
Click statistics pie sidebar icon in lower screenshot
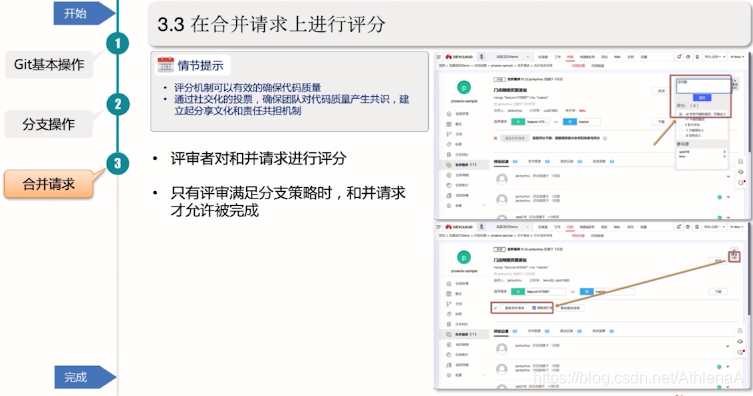449,355
